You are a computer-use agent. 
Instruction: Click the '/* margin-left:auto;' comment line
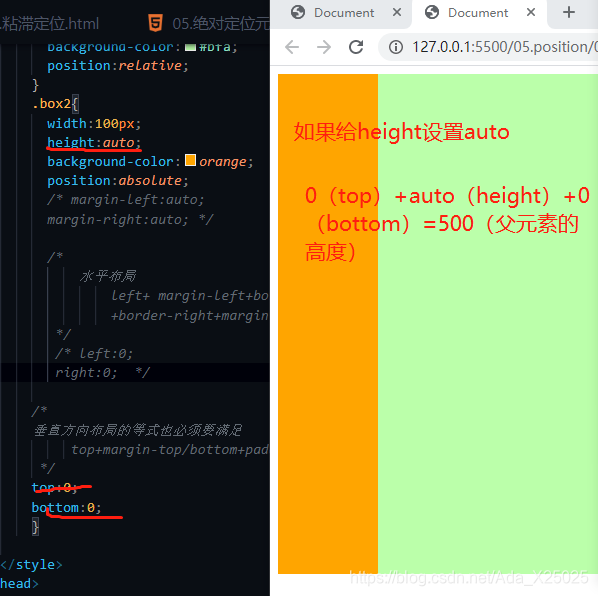(125, 199)
